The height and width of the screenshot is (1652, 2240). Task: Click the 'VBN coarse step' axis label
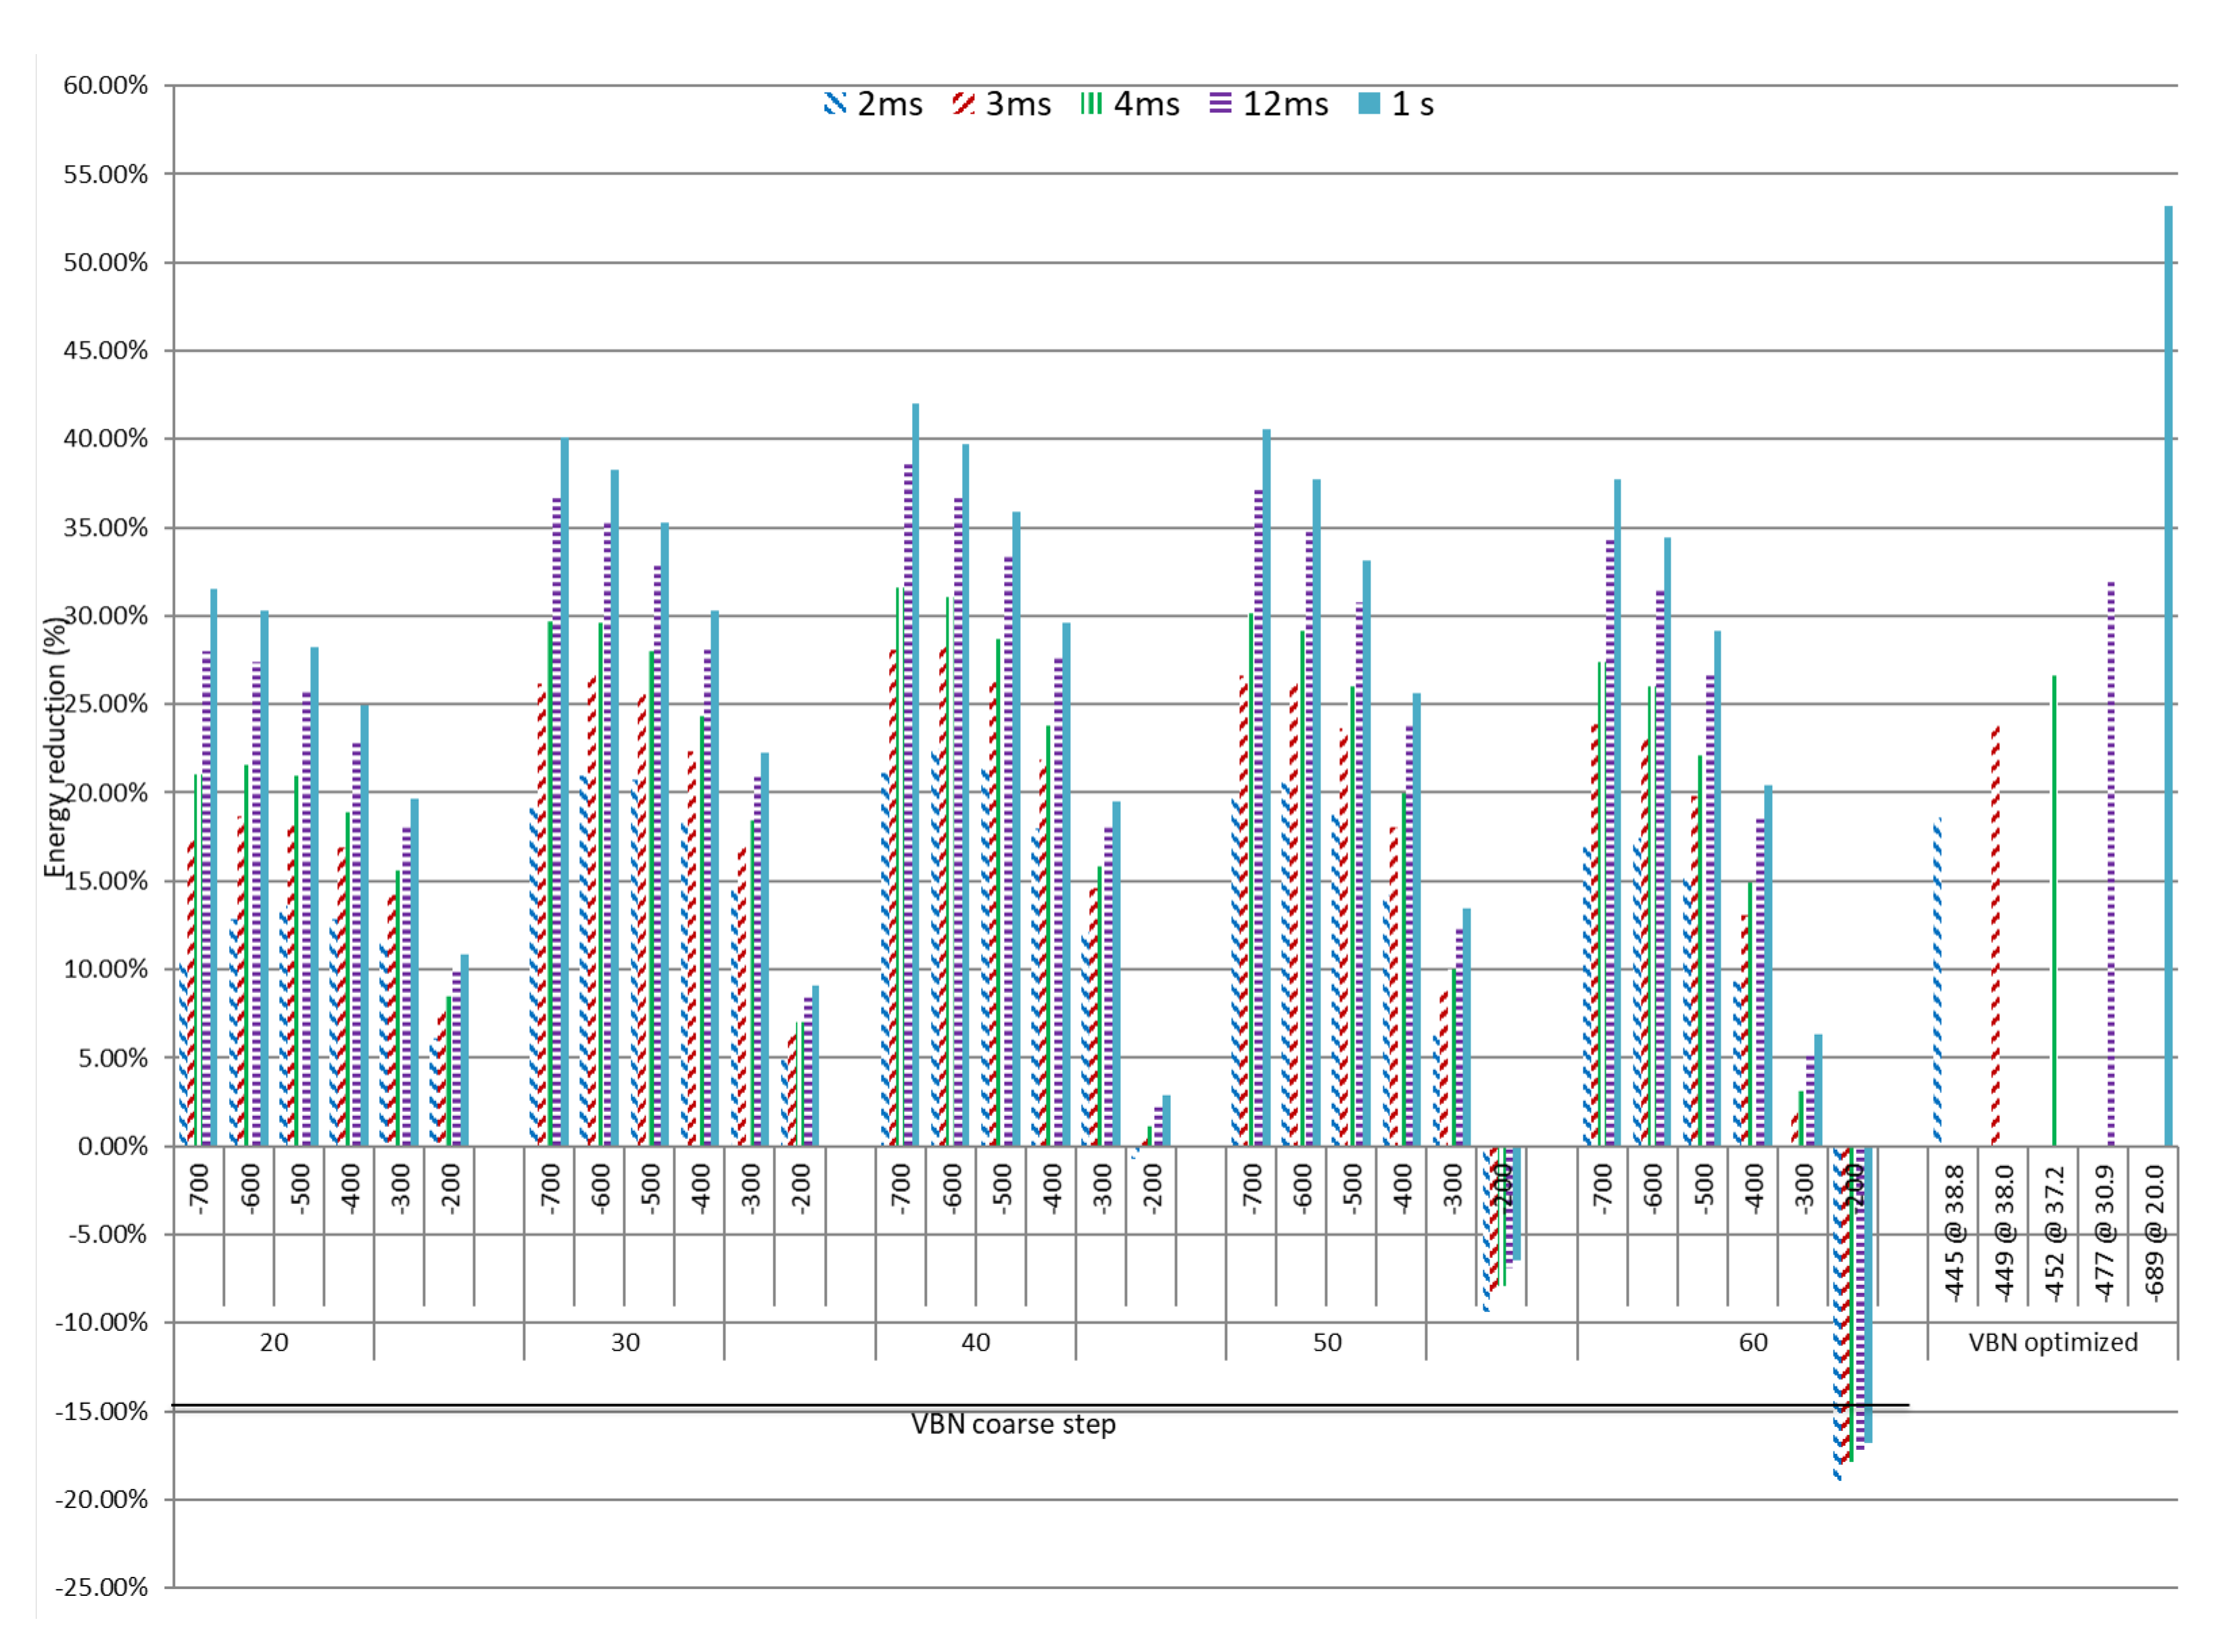point(1013,1424)
